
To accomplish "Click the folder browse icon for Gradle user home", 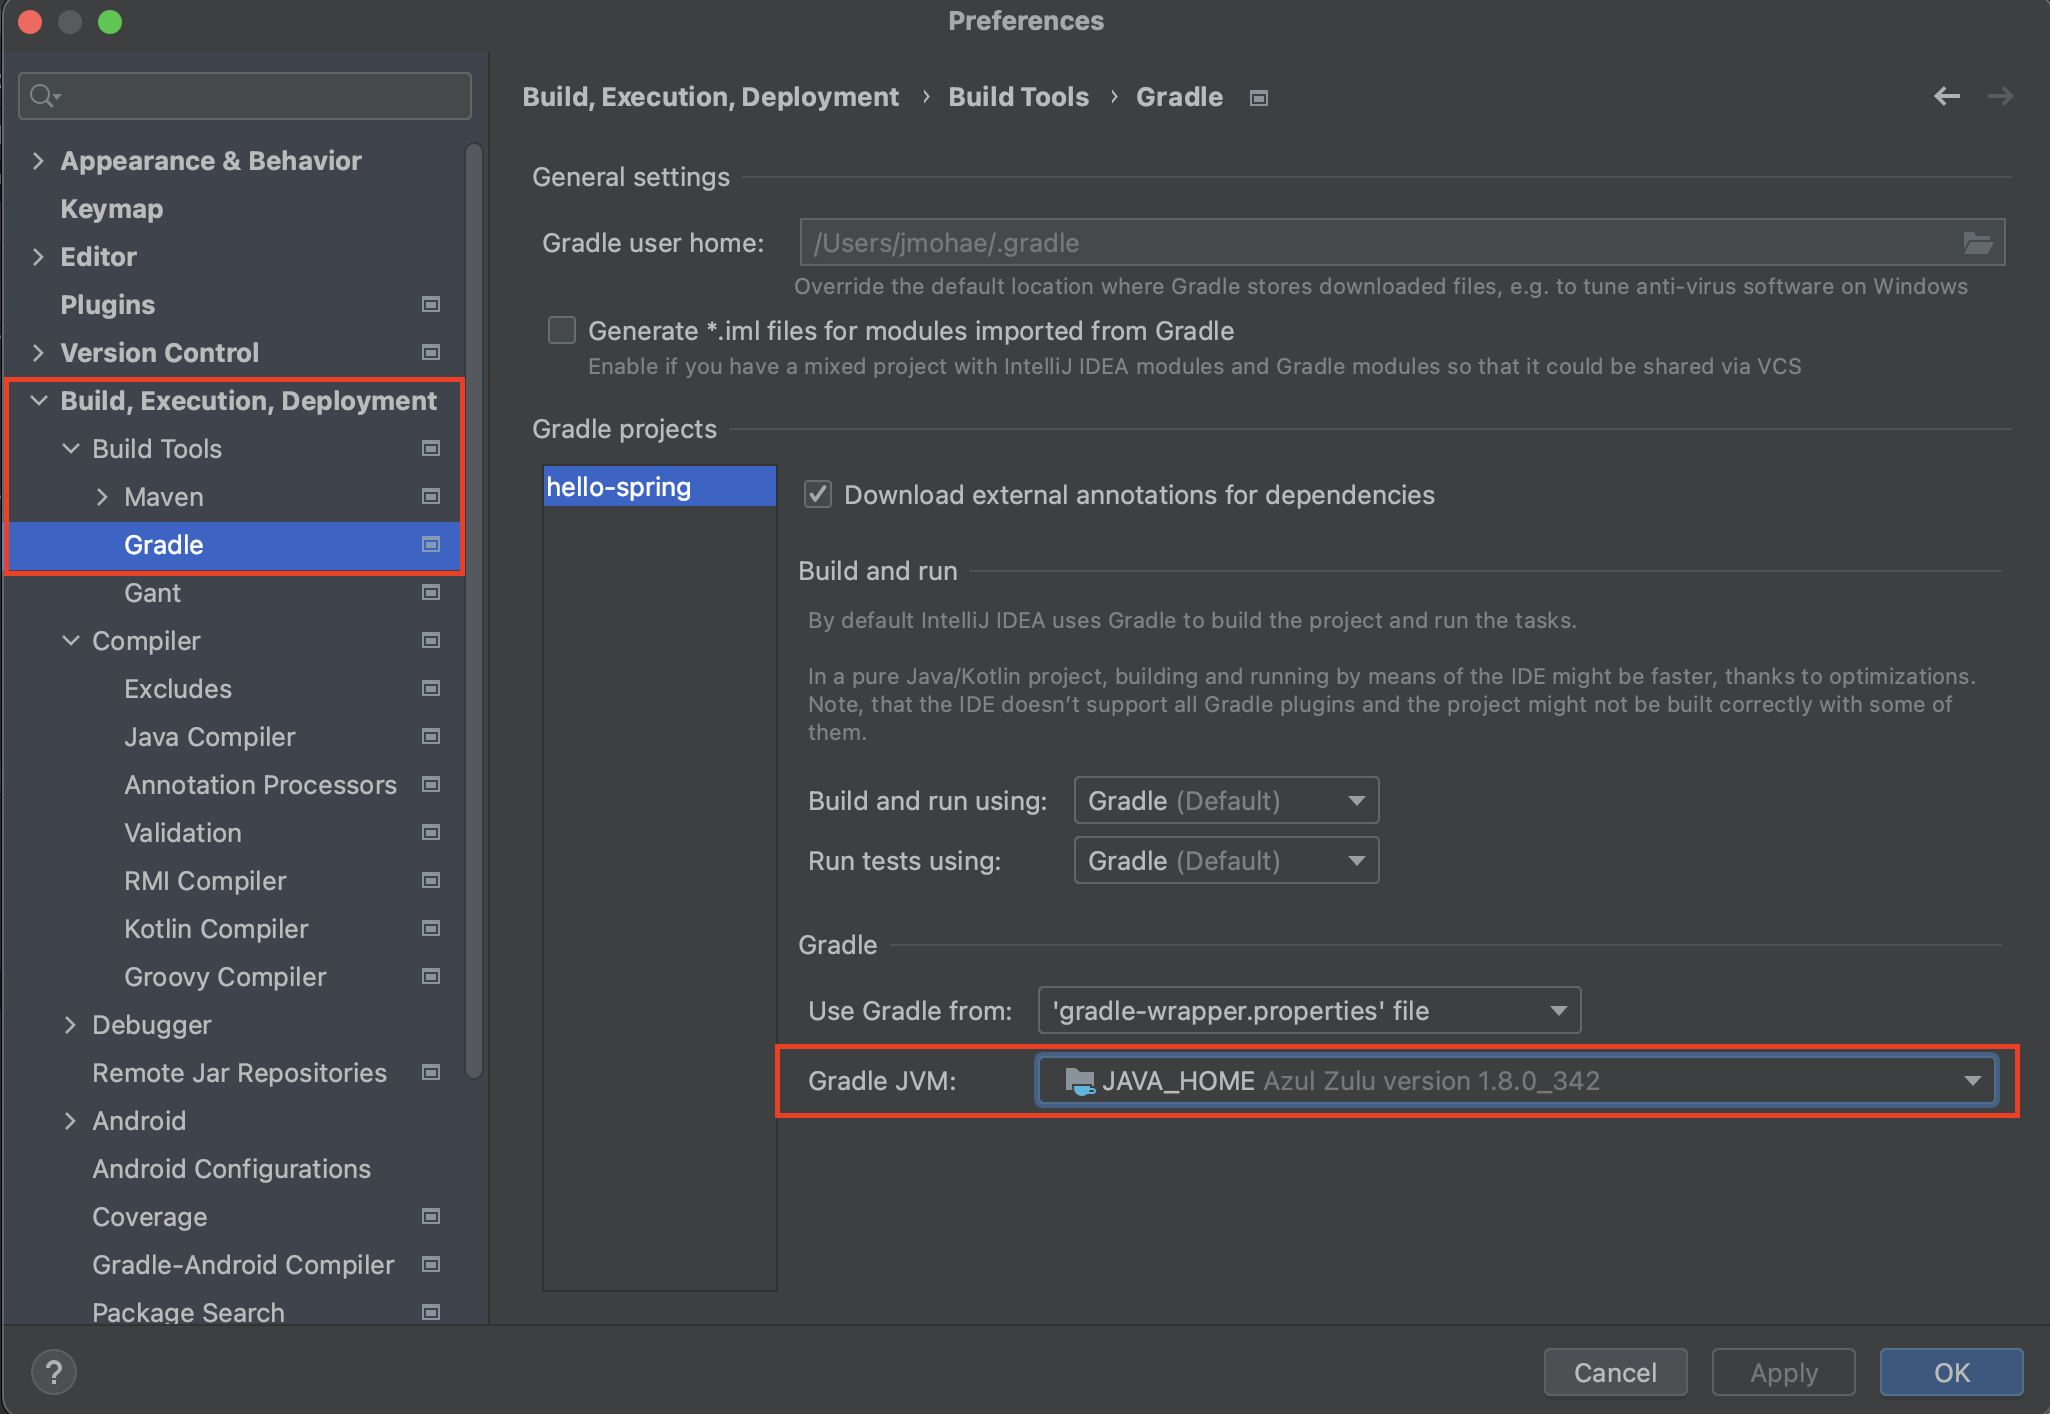I will click(x=1977, y=243).
